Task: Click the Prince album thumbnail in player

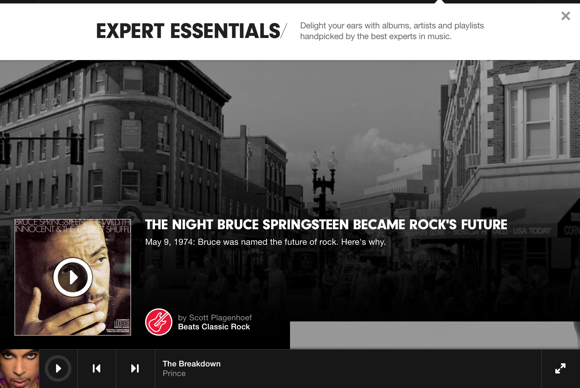Action: point(20,368)
